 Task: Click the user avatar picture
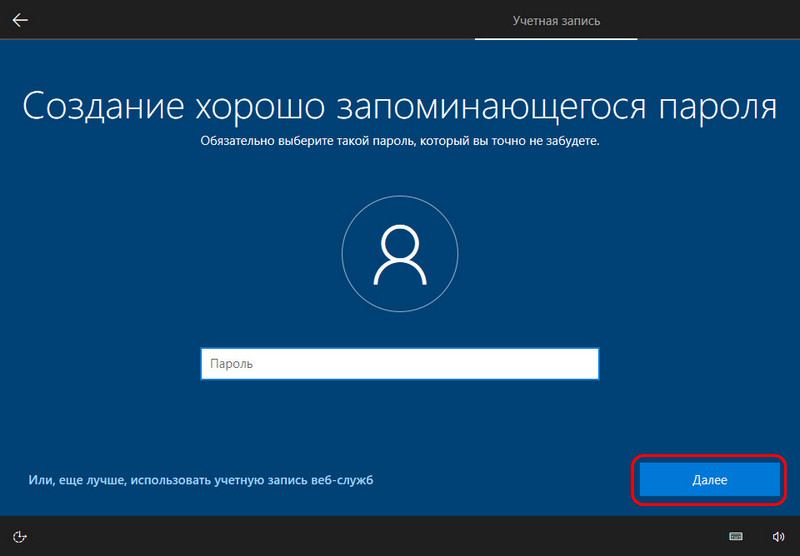click(x=400, y=254)
